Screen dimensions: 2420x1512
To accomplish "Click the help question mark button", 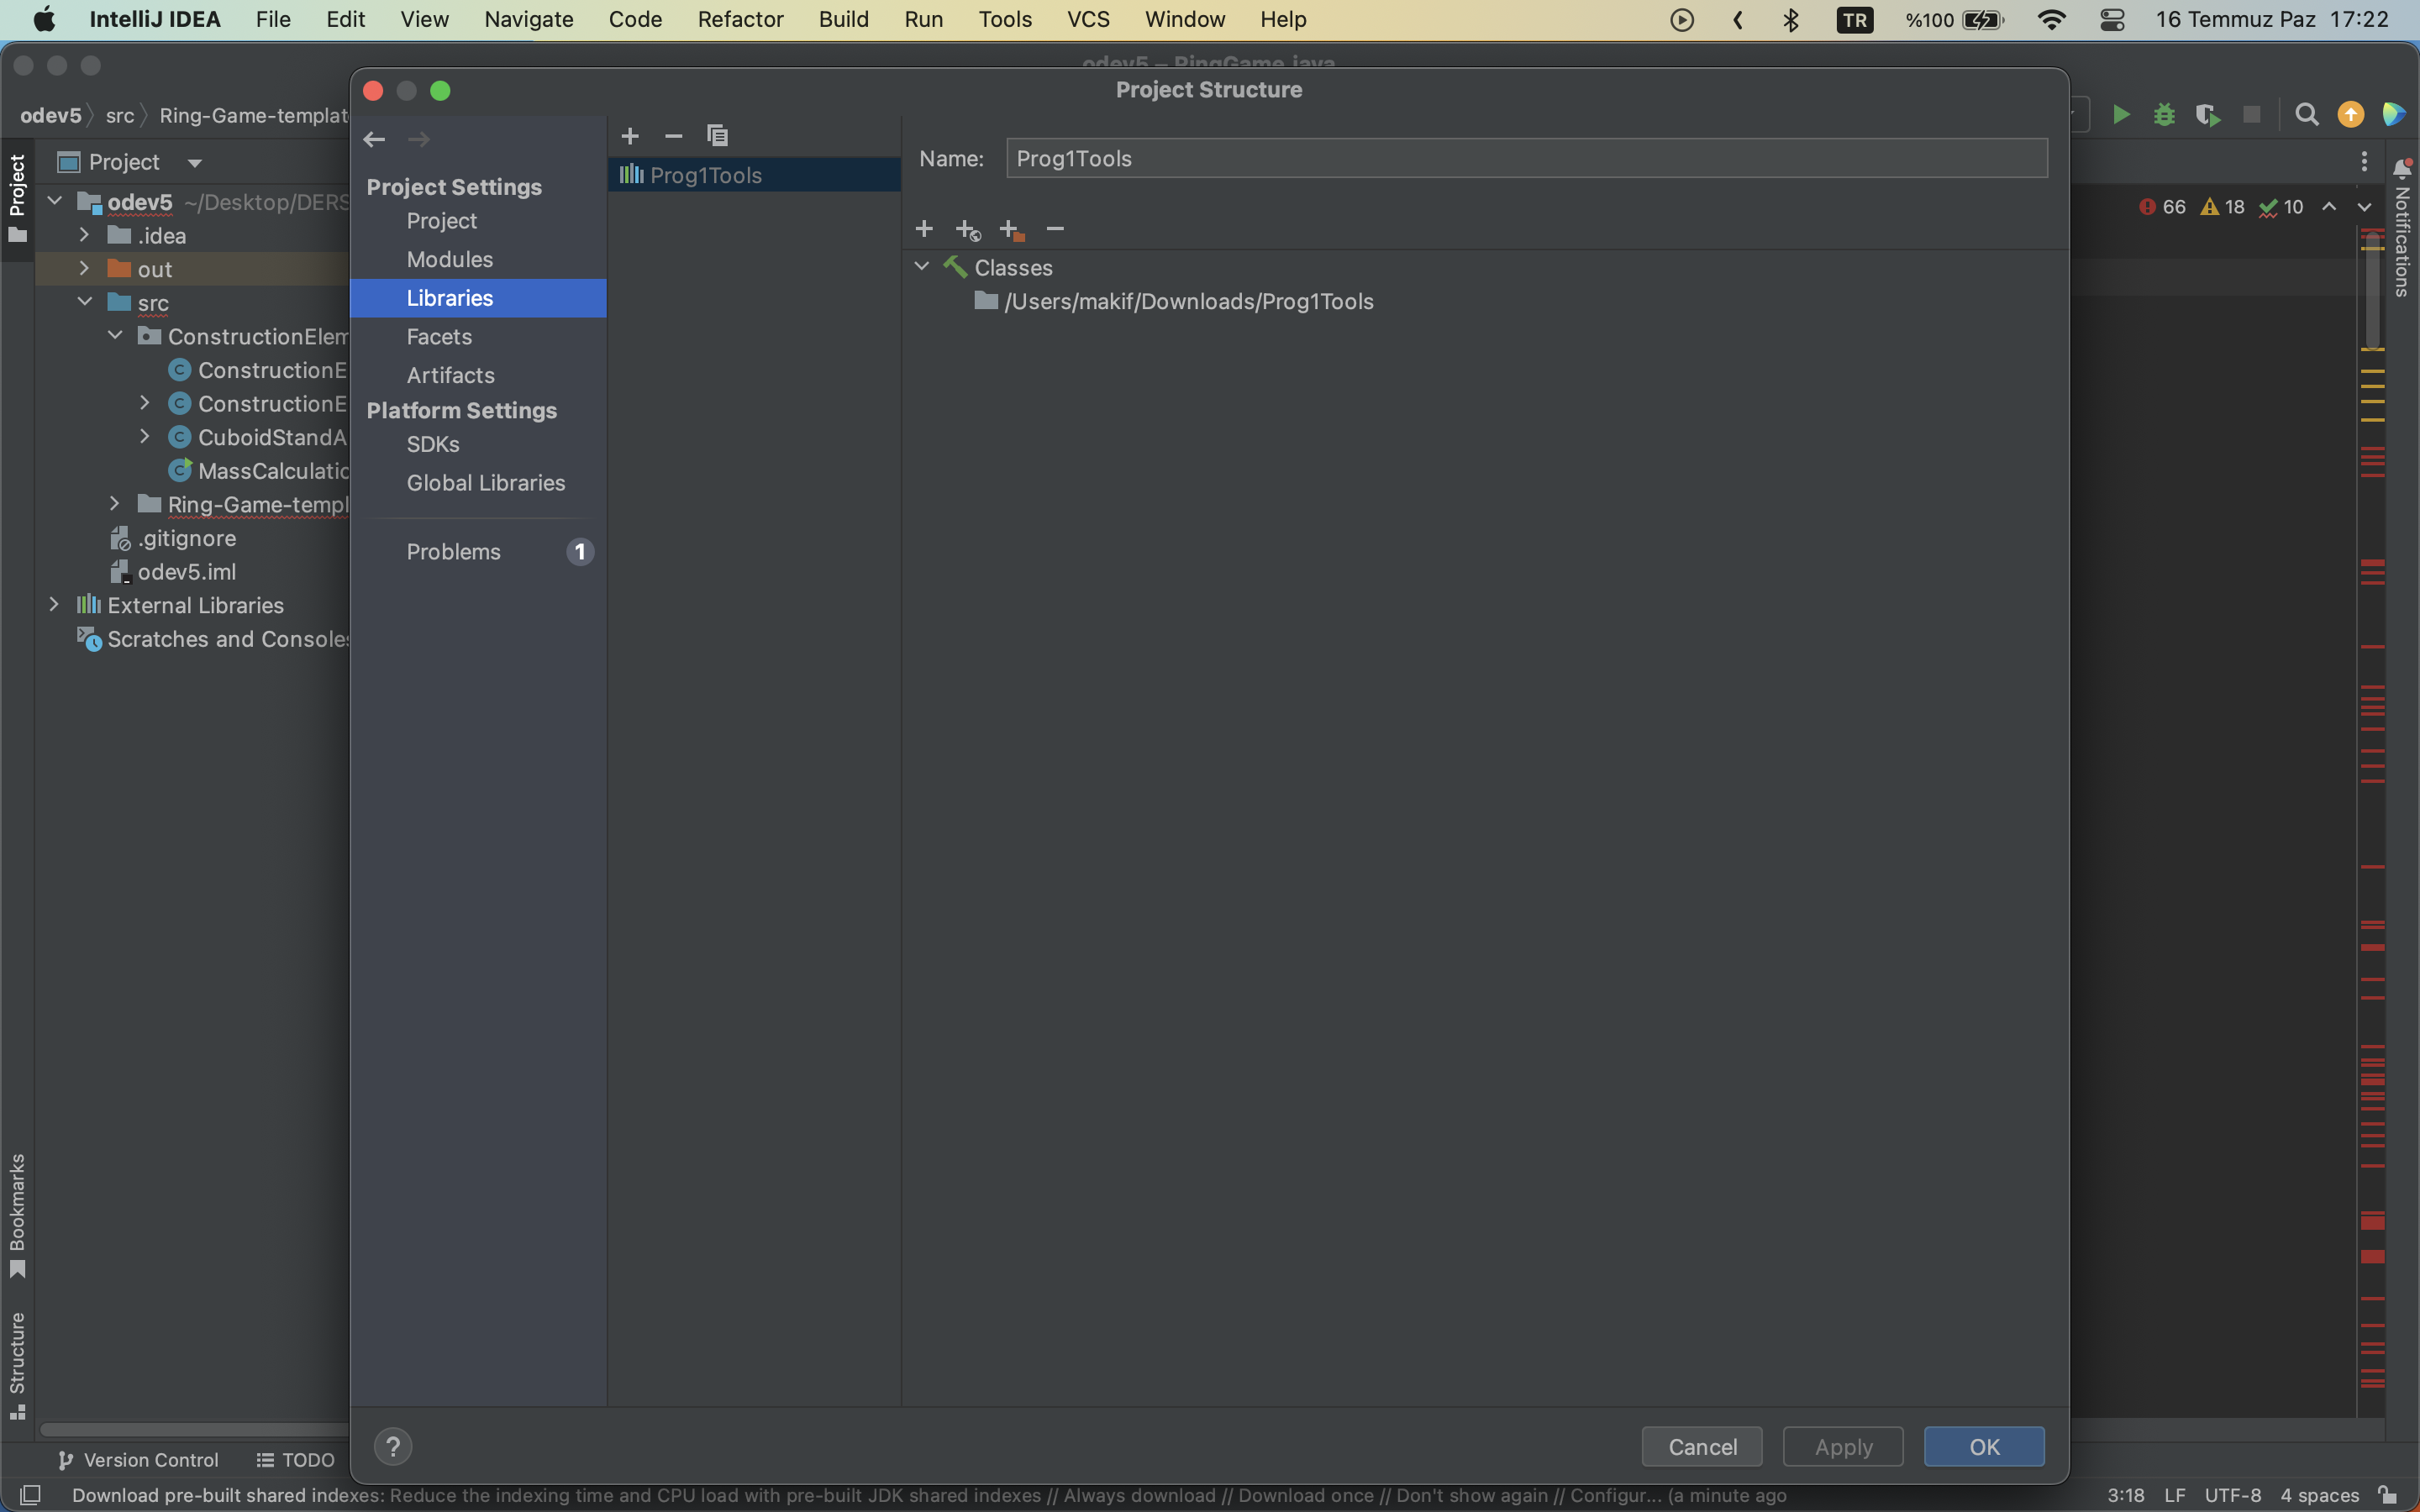I will pos(393,1446).
